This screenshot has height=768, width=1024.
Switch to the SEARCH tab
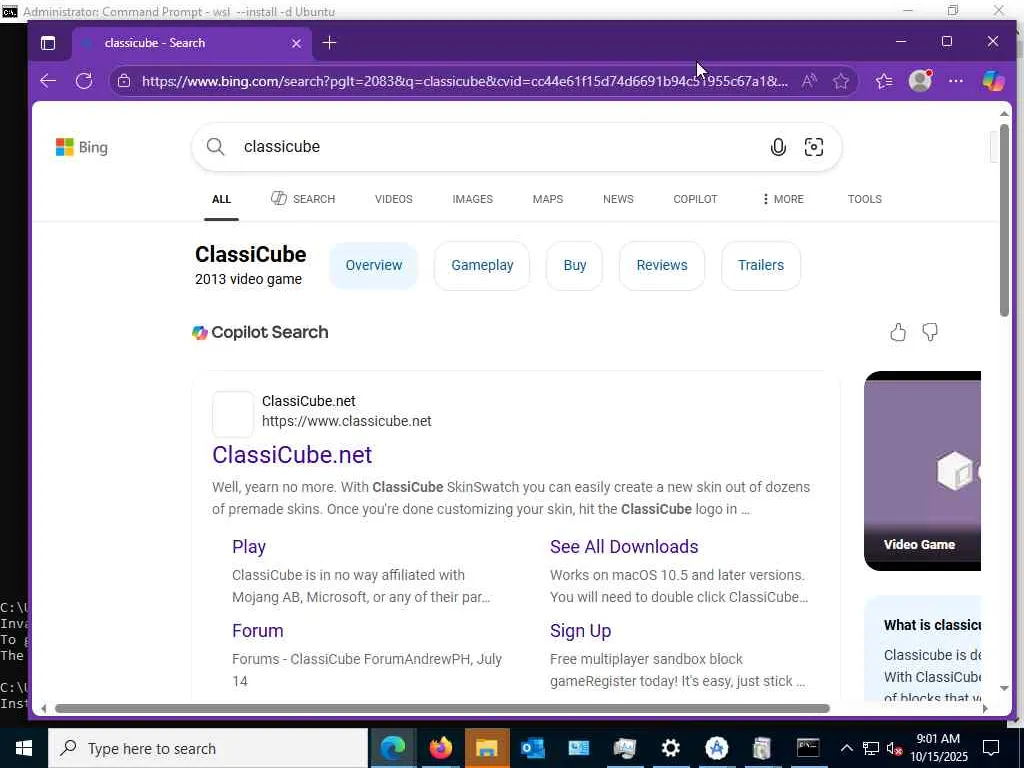pyautogui.click(x=303, y=199)
